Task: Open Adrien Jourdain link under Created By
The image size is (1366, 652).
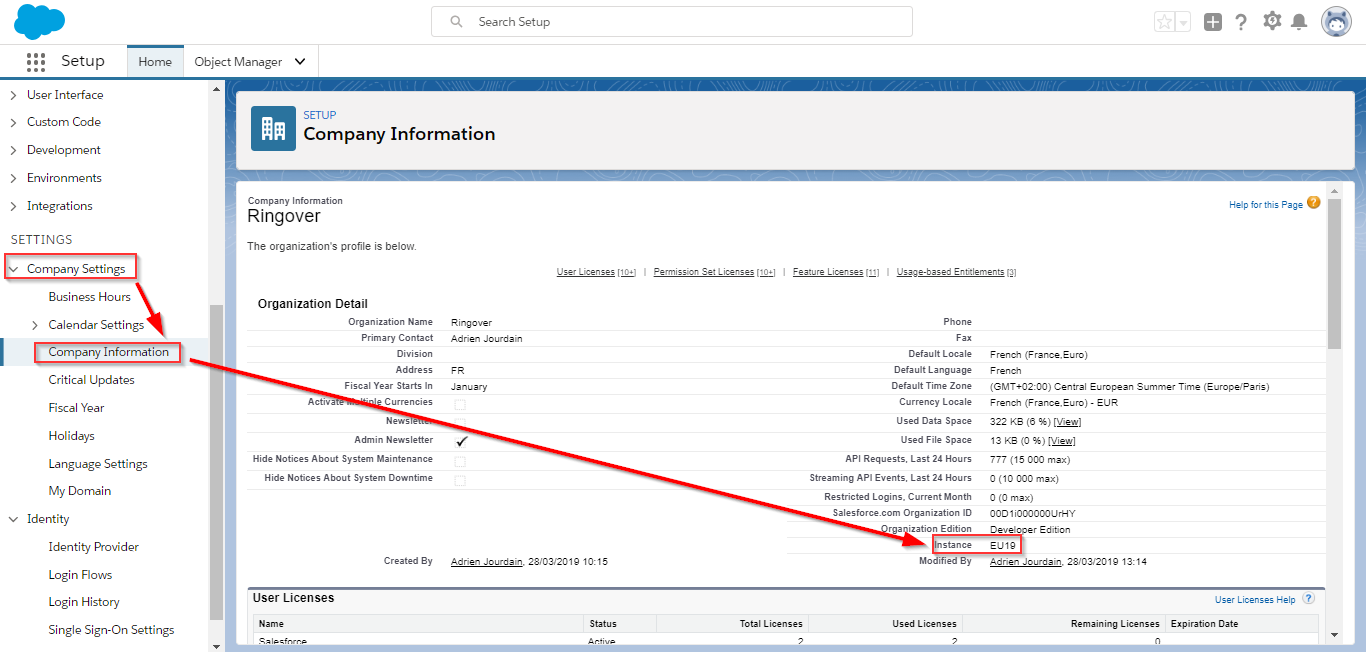Action: click(487, 562)
